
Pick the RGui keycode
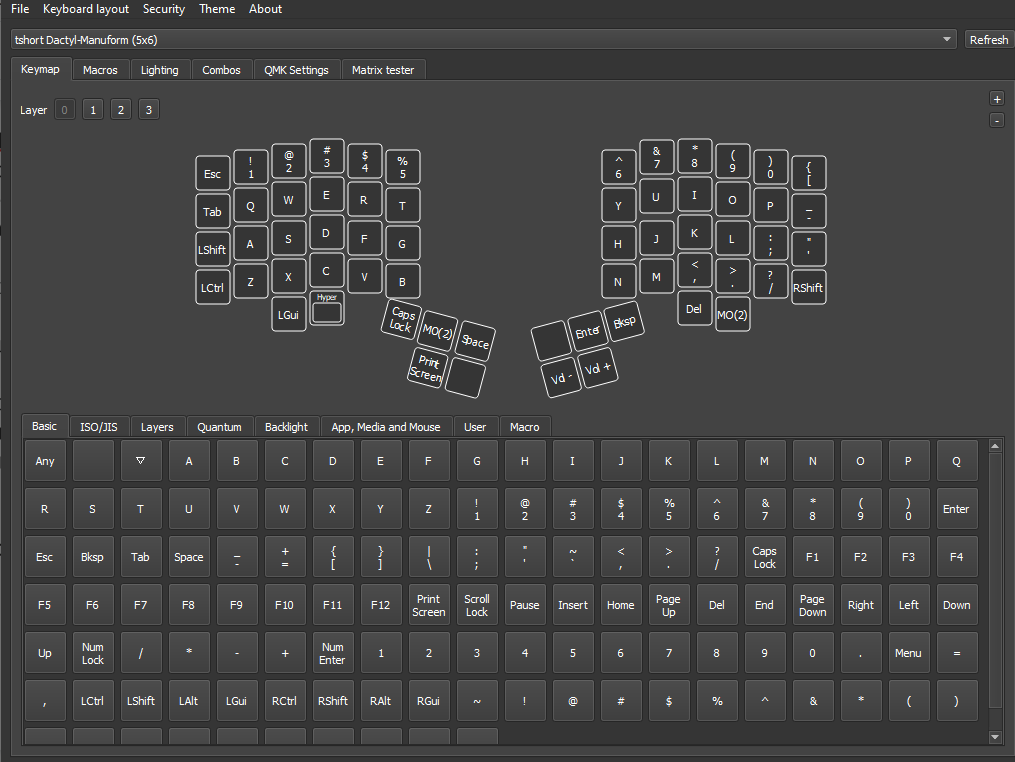tap(429, 700)
